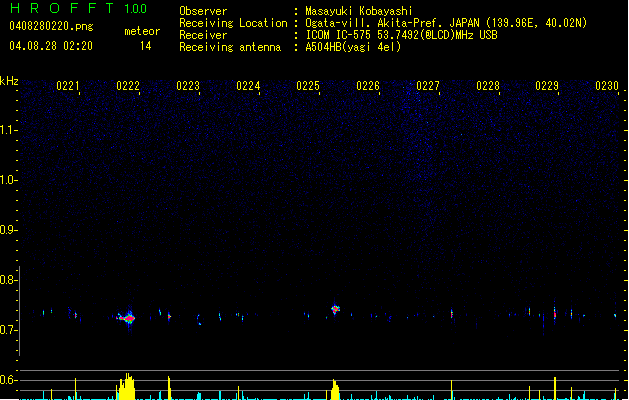Image resolution: width=629 pixels, height=400 pixels.
Task: Click time marker 0222
Action: (128, 86)
